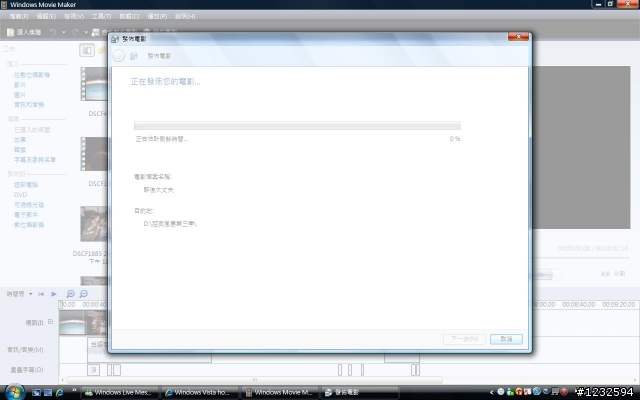Expand the quick launch chevron
This screenshot has height=400, width=640.
74,391
